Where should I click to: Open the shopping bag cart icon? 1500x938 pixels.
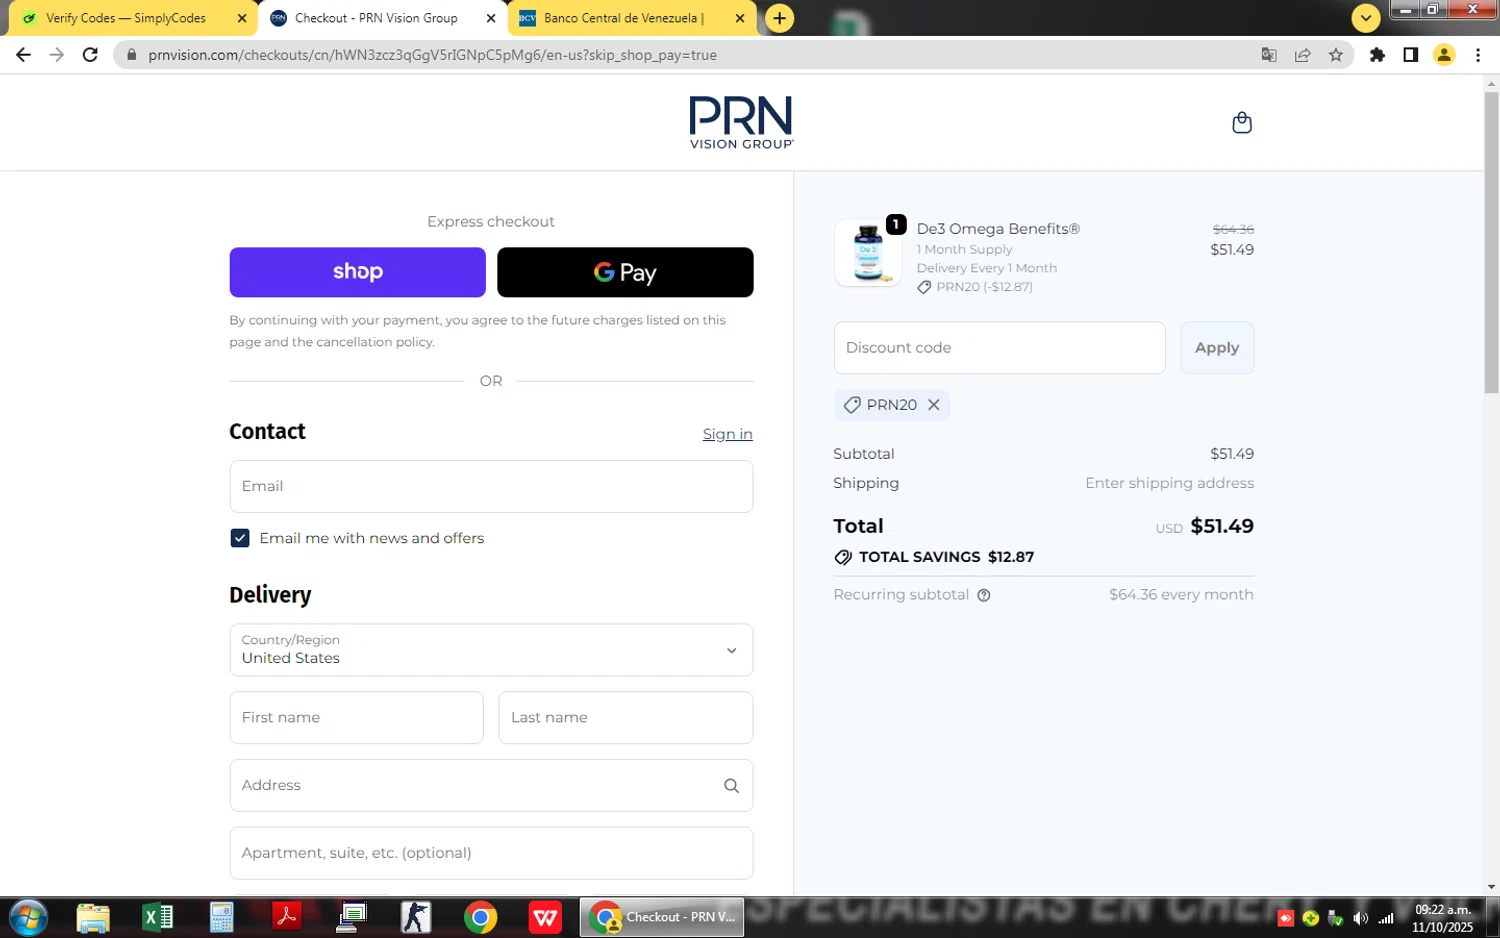click(x=1242, y=122)
